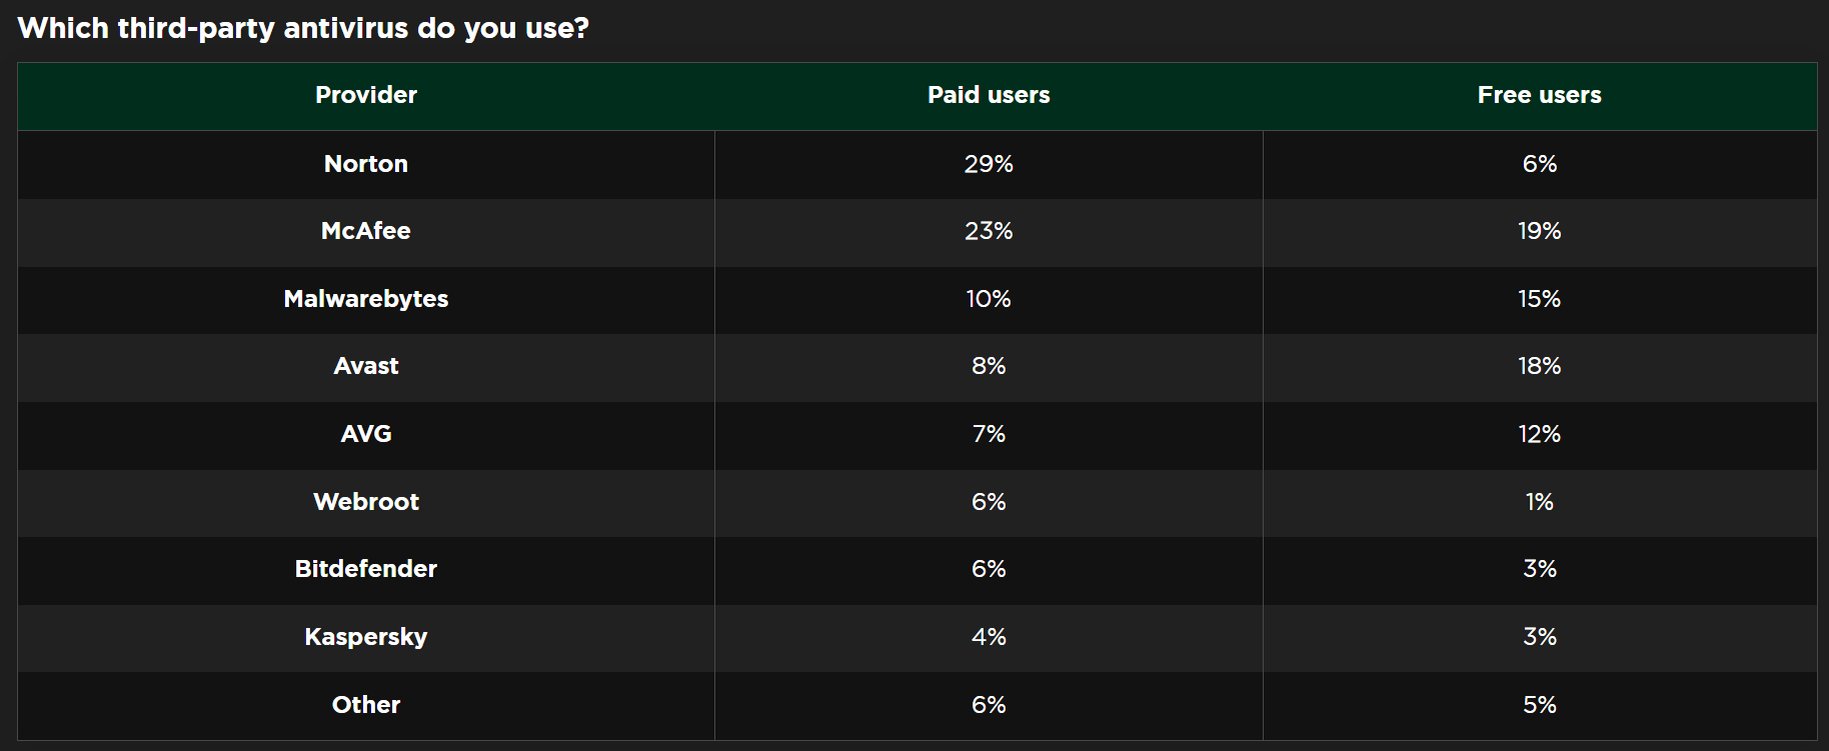Select the Bitdefender provider cell
This screenshot has width=1829, height=751.
[x=366, y=569]
